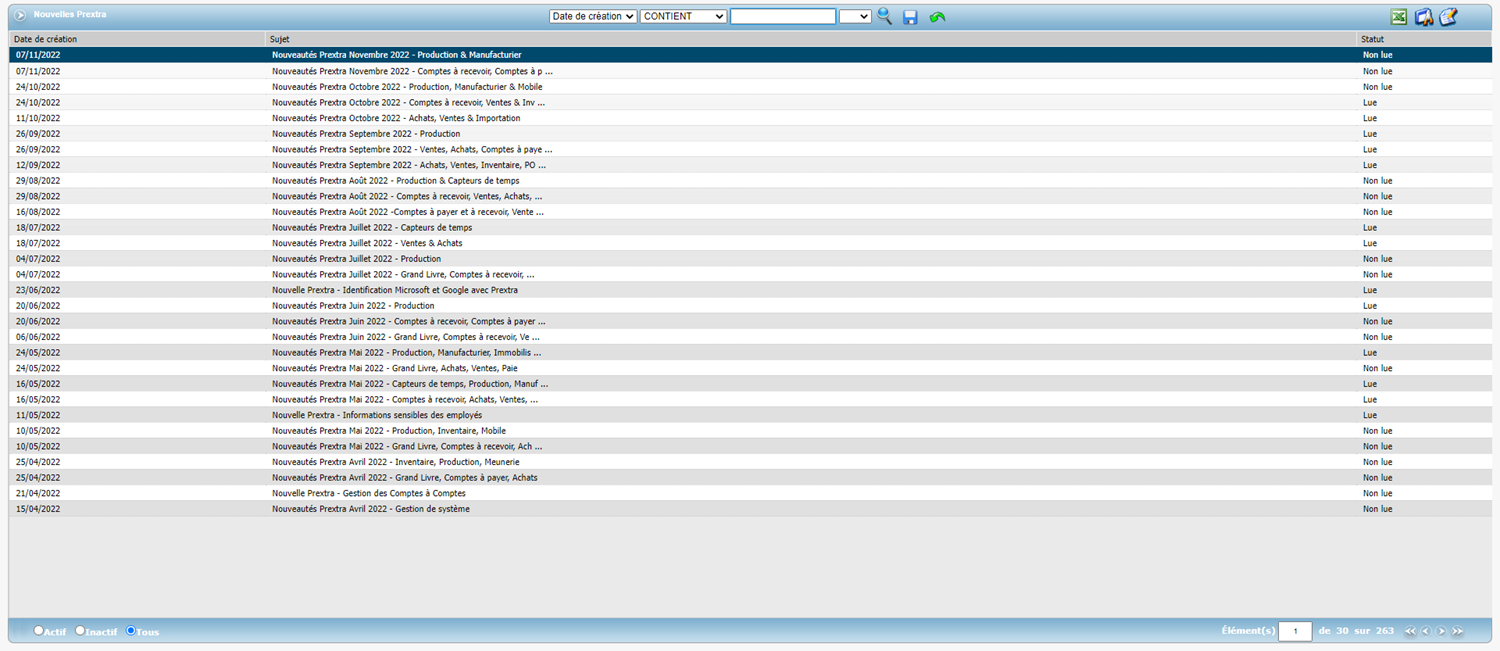Click the date 06/06/2022 cell
1500x651 pixels.
click(x=38, y=337)
